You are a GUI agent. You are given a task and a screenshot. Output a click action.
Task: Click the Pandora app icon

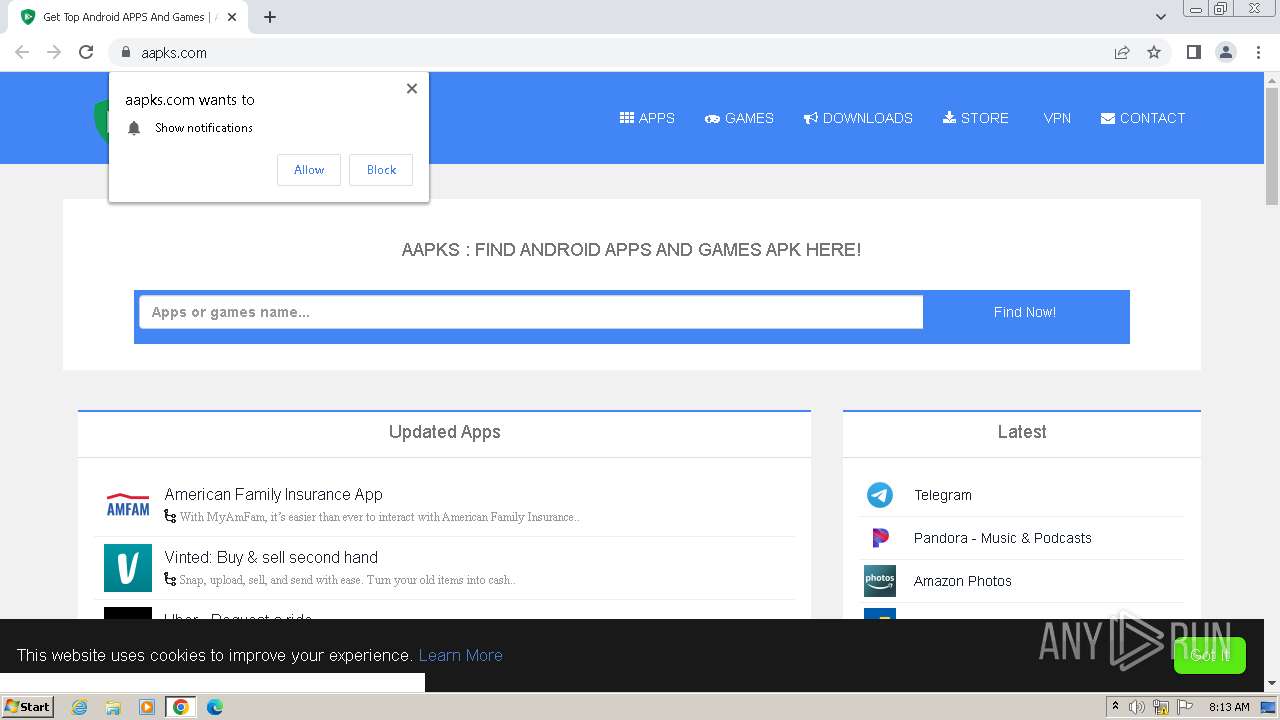click(880, 538)
